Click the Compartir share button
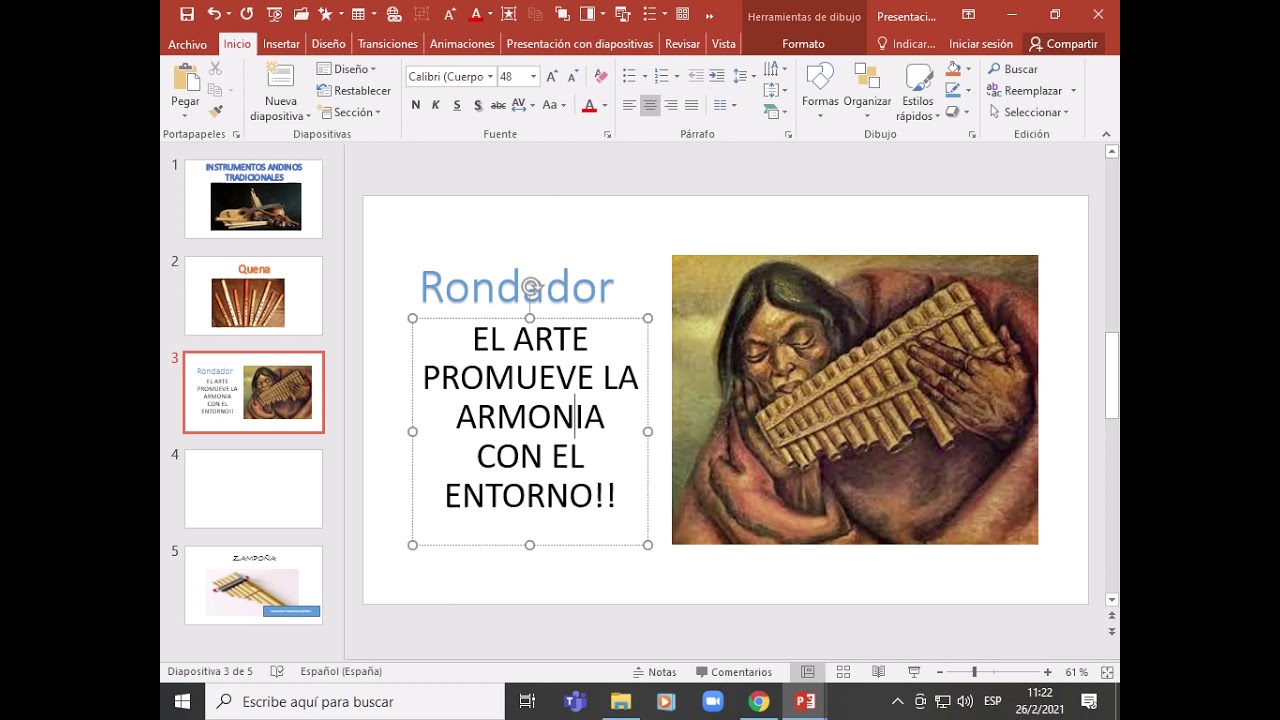The width and height of the screenshot is (1280, 720). coord(1063,44)
